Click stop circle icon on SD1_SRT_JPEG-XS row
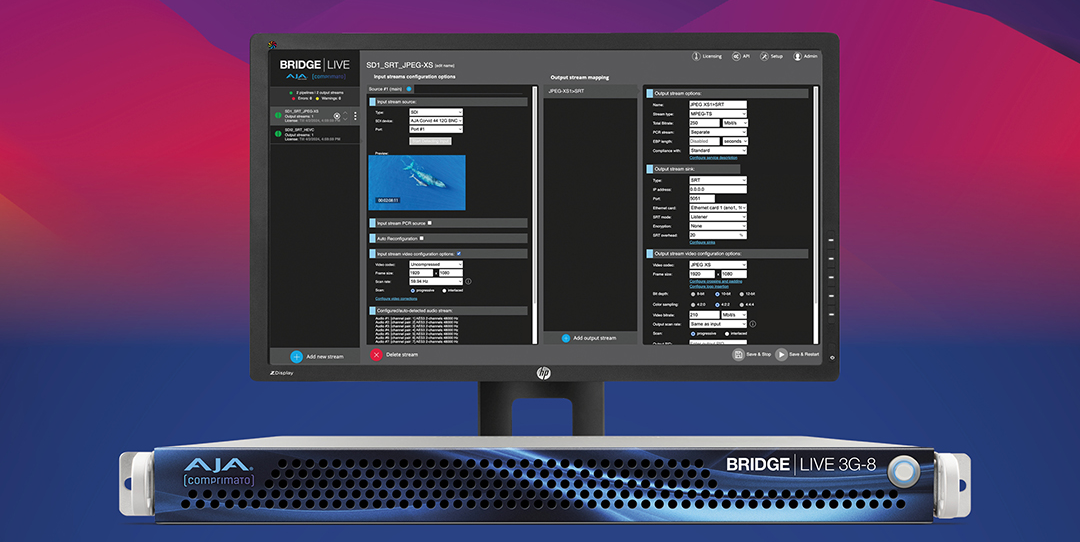Viewport: 1080px width, 542px height. click(x=337, y=116)
